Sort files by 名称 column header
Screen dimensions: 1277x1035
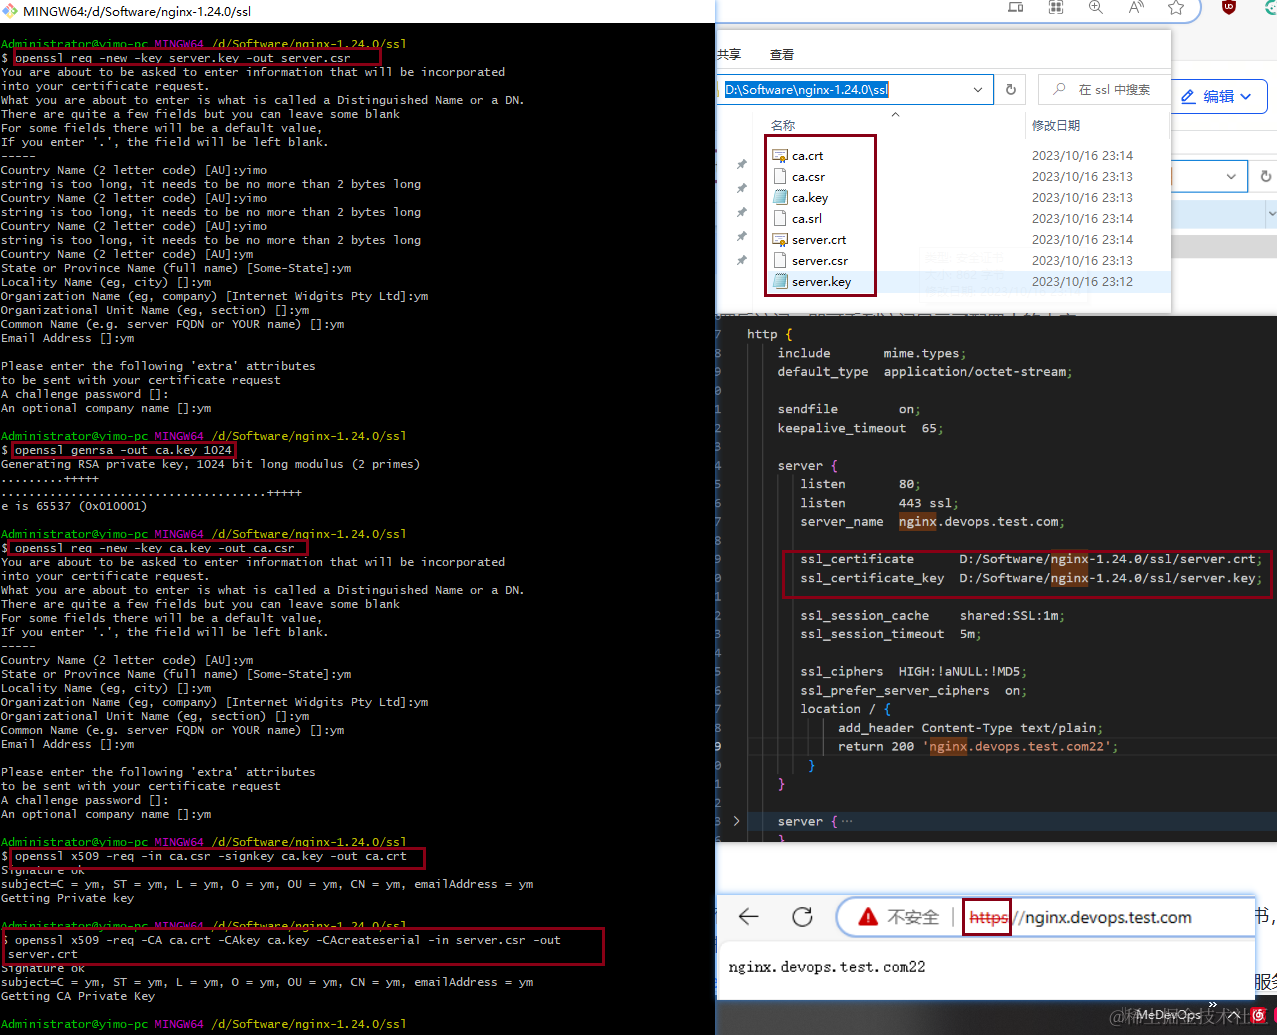[783, 125]
